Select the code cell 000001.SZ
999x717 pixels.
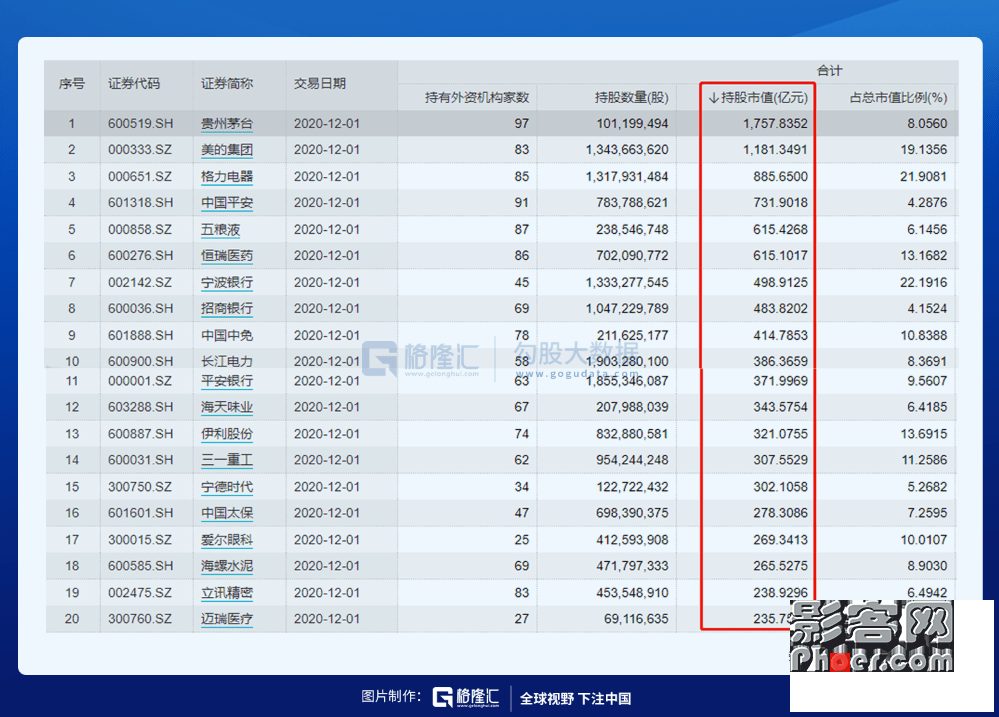pyautogui.click(x=140, y=381)
